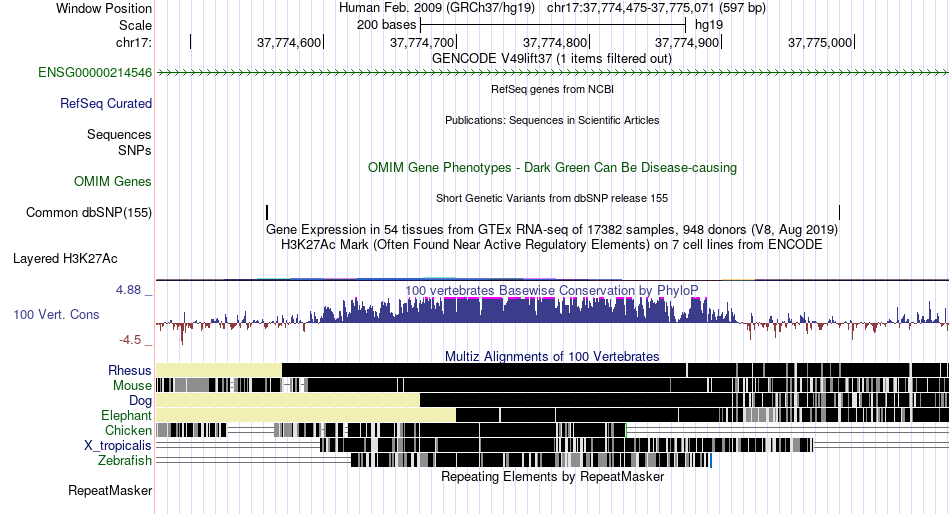The image size is (950, 514).
Task: Click the Rhesus yellow gap block
Action: 219,370
